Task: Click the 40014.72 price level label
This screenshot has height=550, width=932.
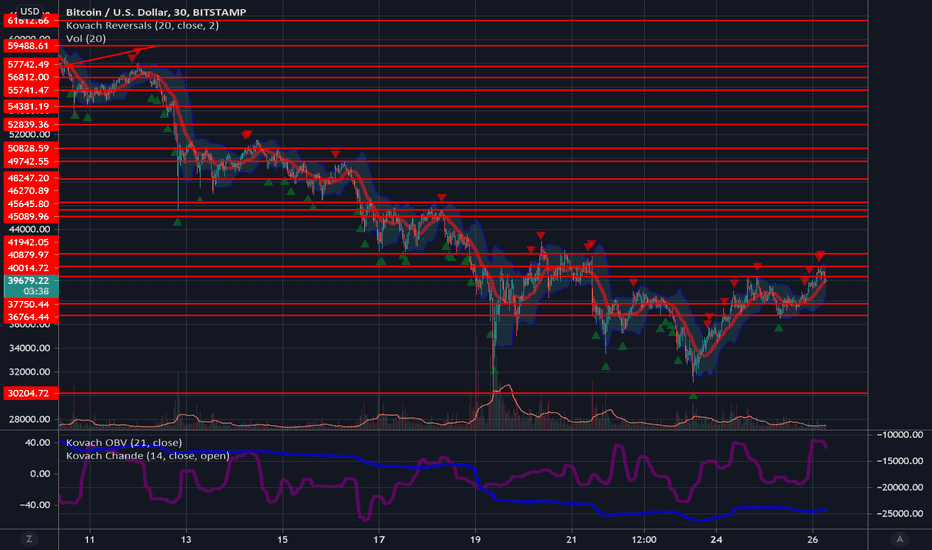Action: [x=31, y=268]
